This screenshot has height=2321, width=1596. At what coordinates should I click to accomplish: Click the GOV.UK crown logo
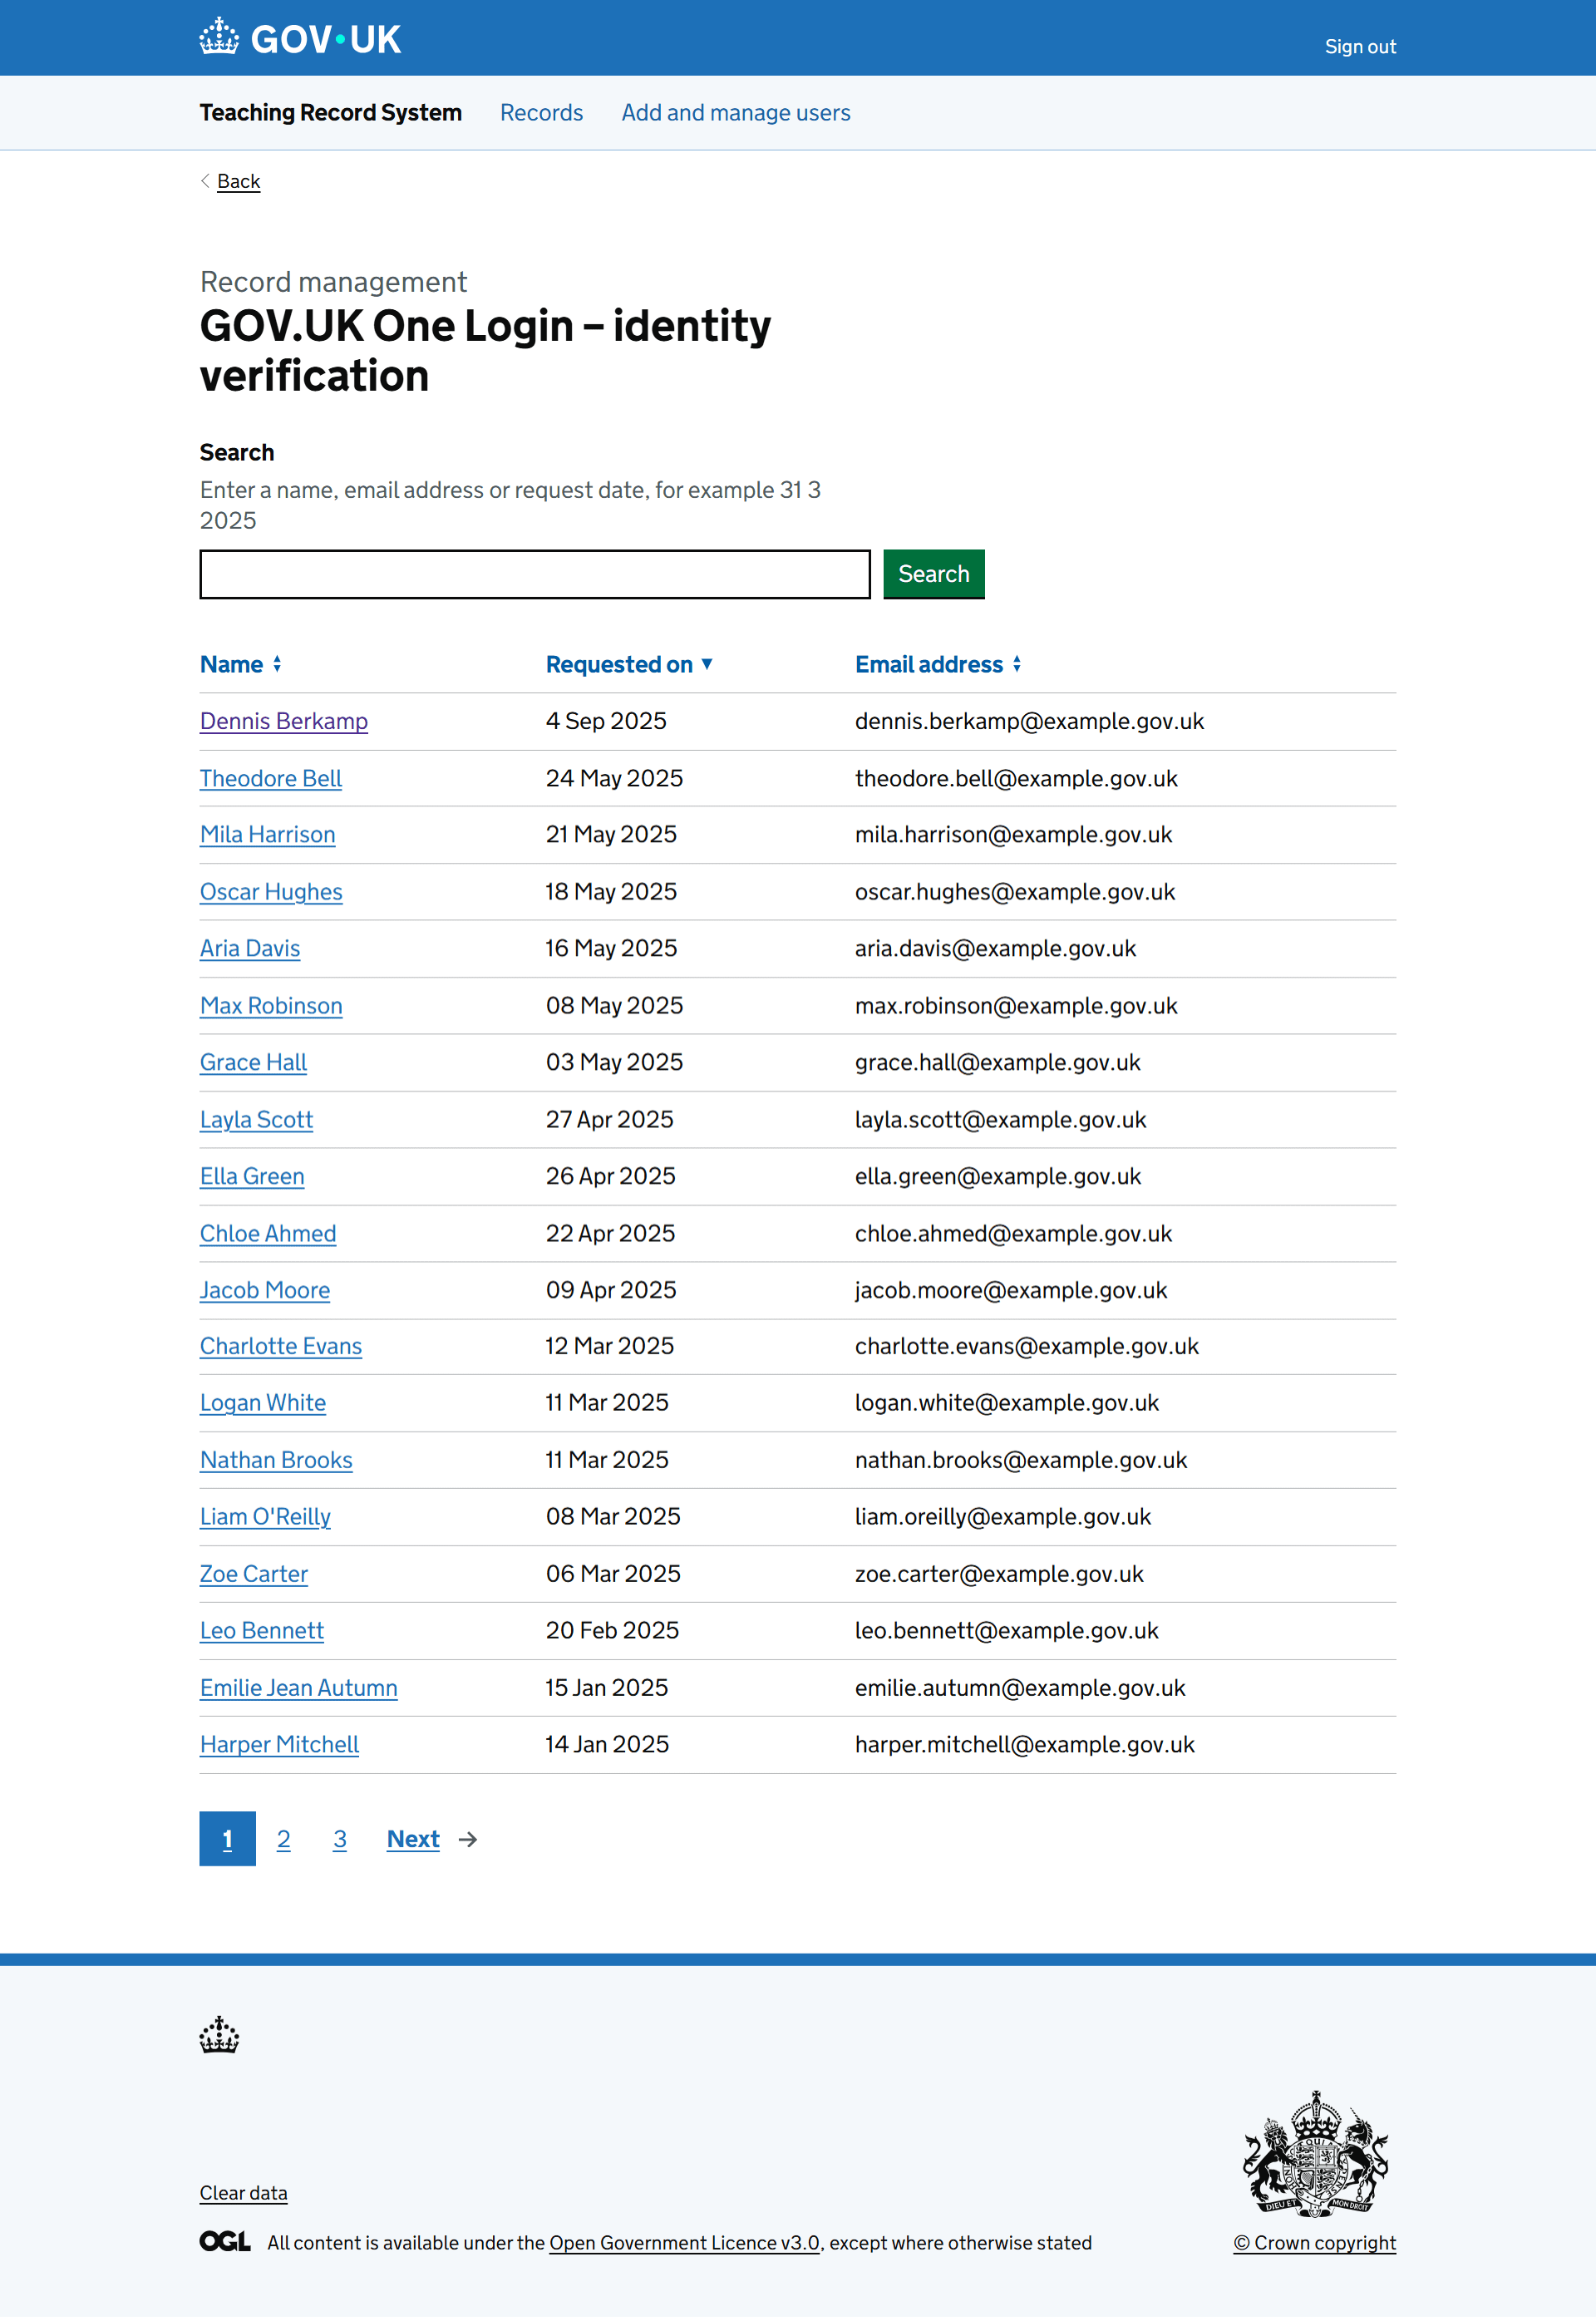[x=220, y=37]
